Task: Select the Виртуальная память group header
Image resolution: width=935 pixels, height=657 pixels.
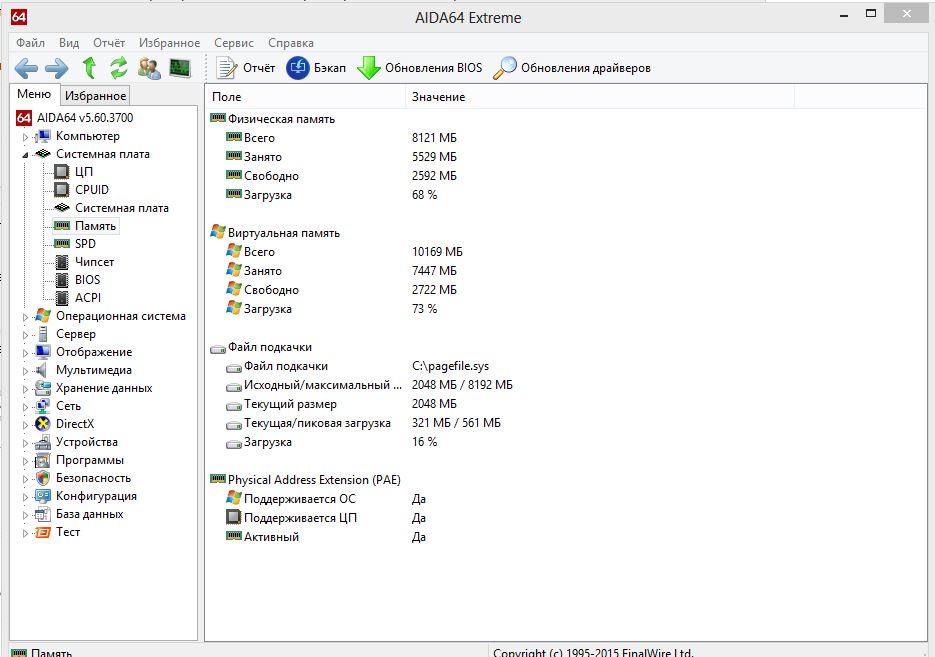Action: pyautogui.click(x=283, y=233)
